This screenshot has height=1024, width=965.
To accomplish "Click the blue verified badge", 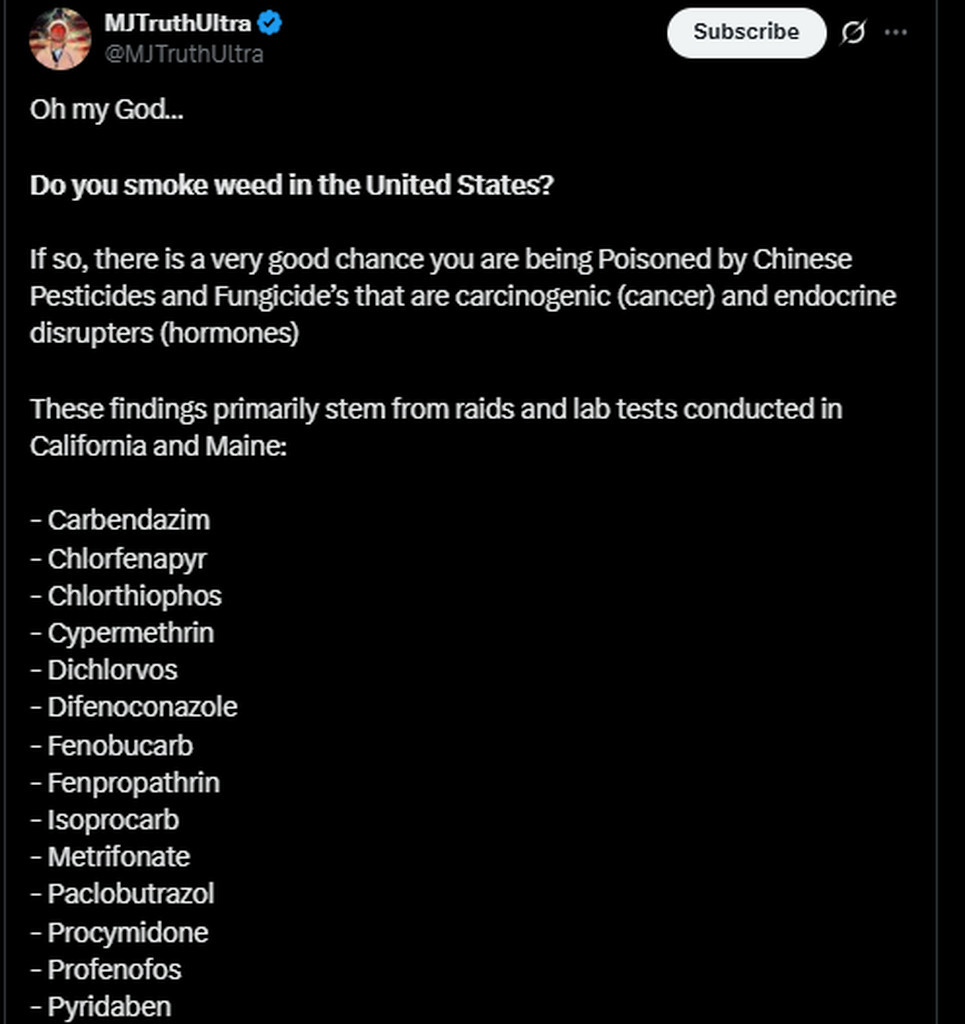I will tap(270, 24).
